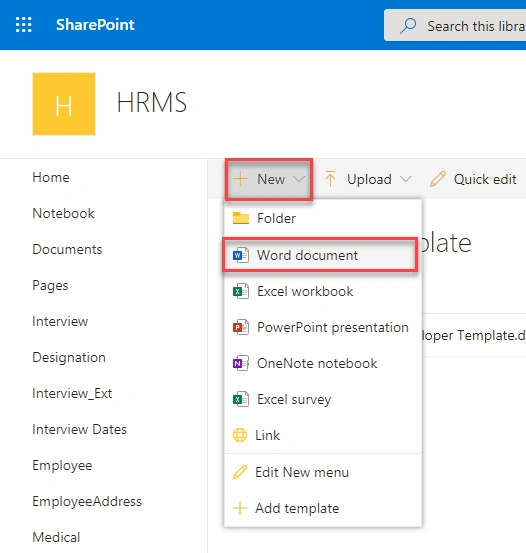
Task: Open Pages in left navigation
Action: coord(50,285)
